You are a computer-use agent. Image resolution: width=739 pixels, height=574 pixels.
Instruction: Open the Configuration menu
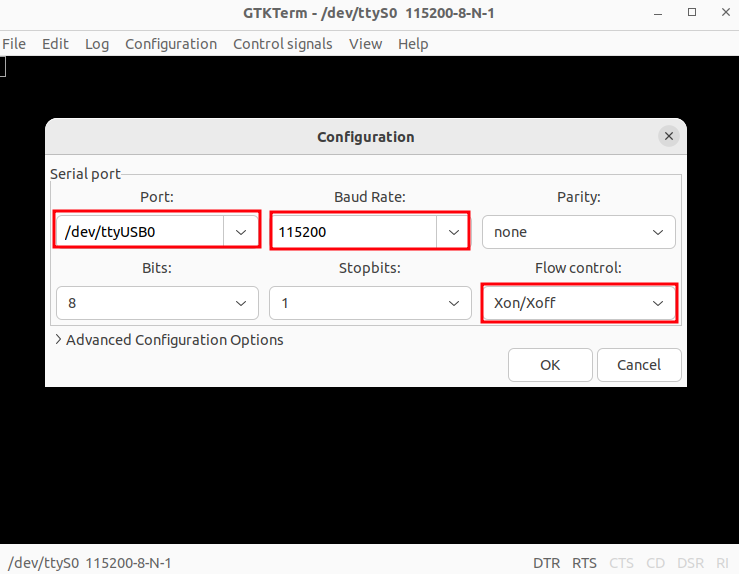click(171, 44)
